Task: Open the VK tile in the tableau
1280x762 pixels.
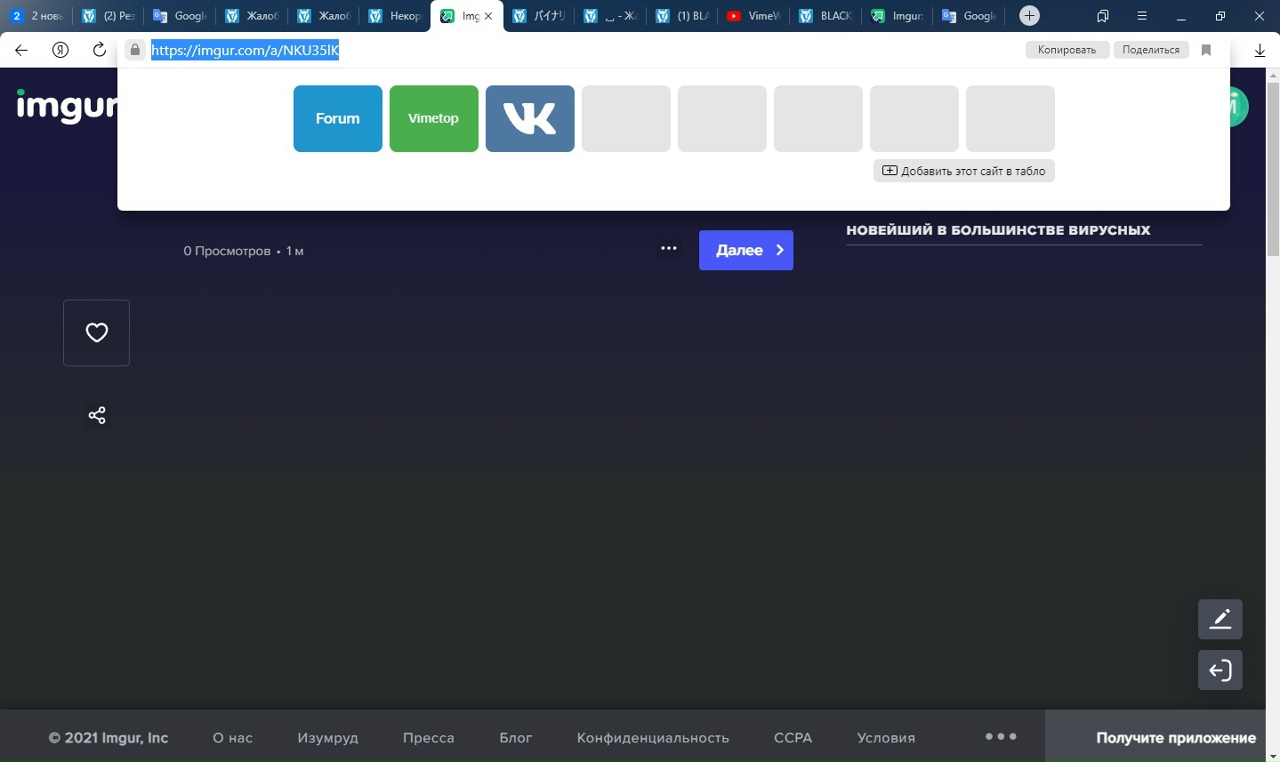Action: coord(530,118)
